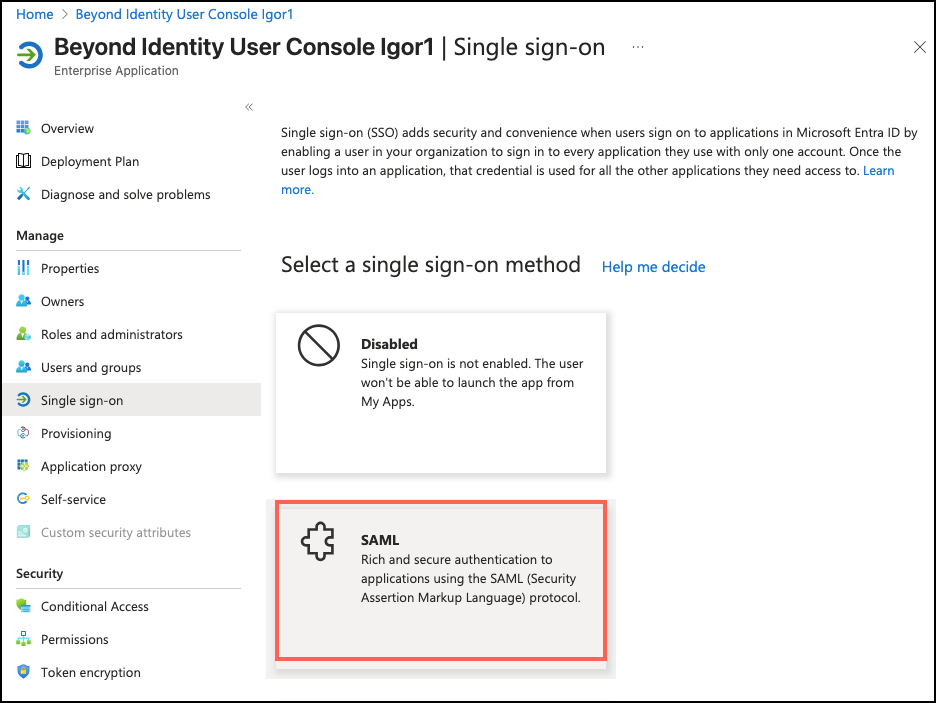Click the Diagnose and solve problems wrench icon

coord(23,194)
